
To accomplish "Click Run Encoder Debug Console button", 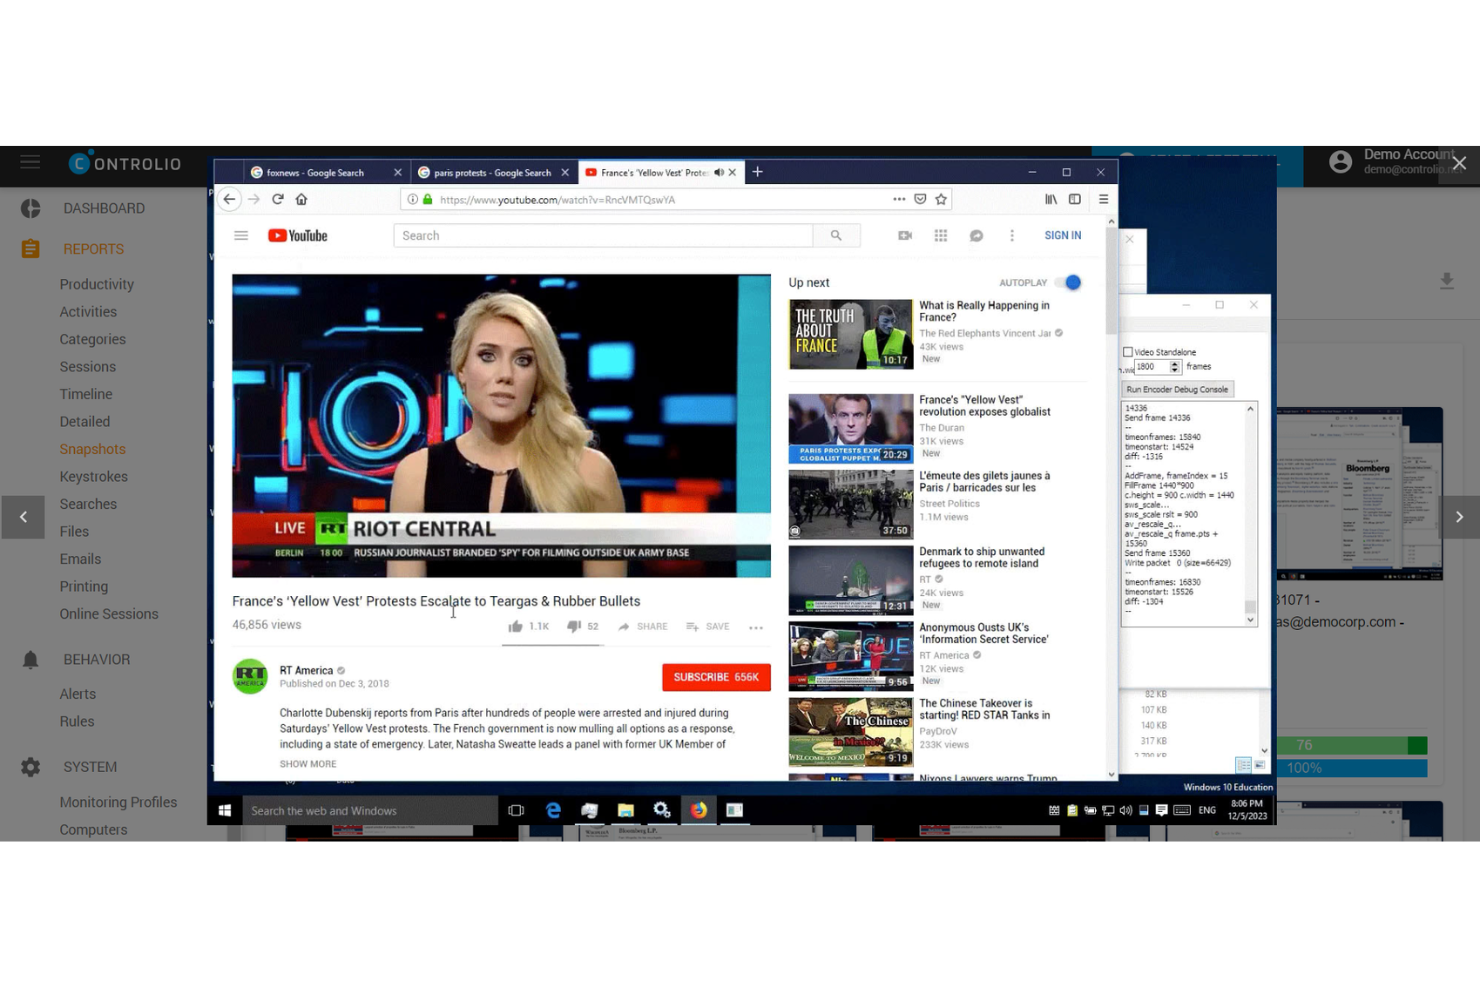I will coord(1177,389).
